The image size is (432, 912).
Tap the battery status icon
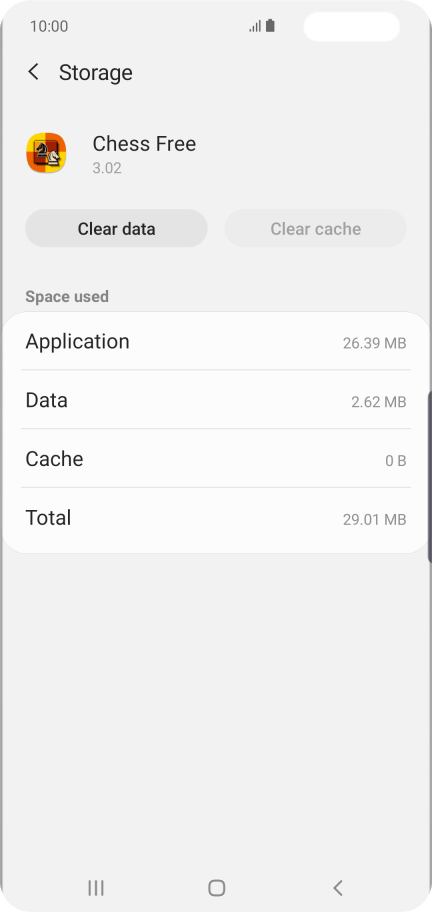270,26
